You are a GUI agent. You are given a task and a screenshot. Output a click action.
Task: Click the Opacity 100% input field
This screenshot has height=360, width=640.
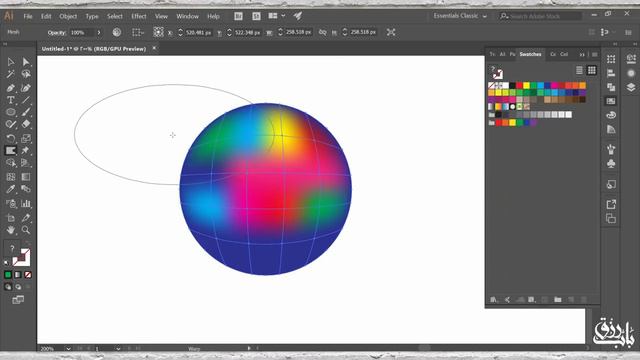[82, 32]
